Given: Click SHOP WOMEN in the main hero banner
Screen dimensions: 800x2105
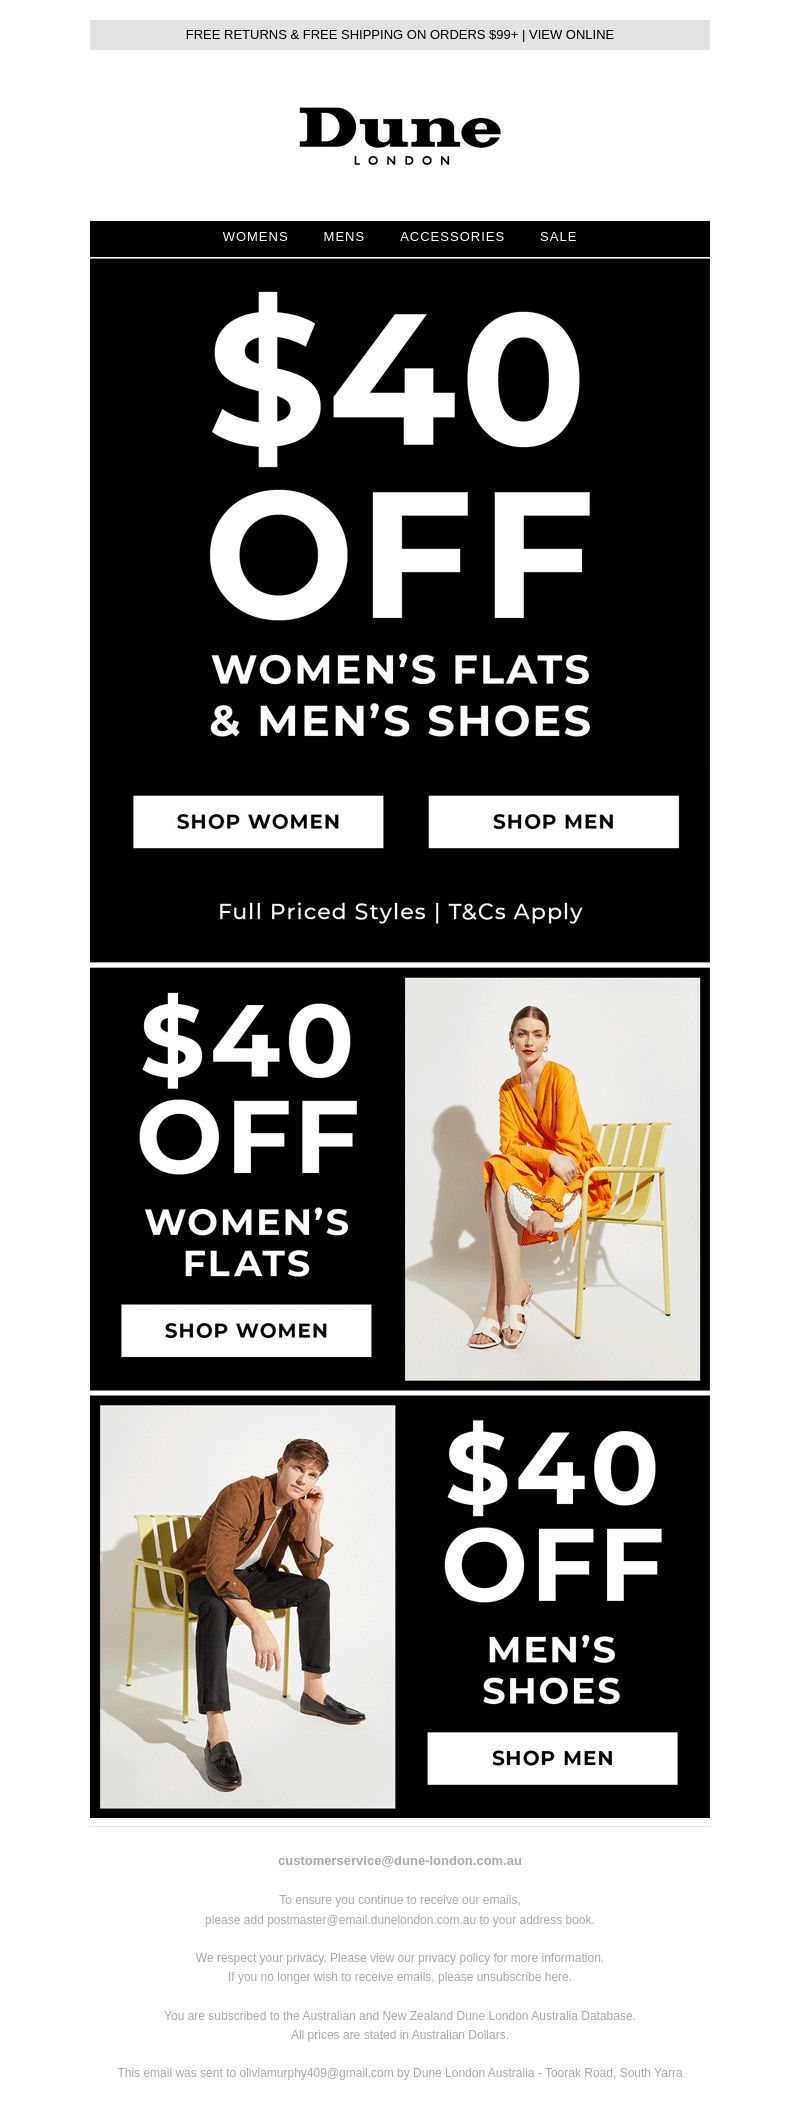Looking at the screenshot, I should [258, 822].
